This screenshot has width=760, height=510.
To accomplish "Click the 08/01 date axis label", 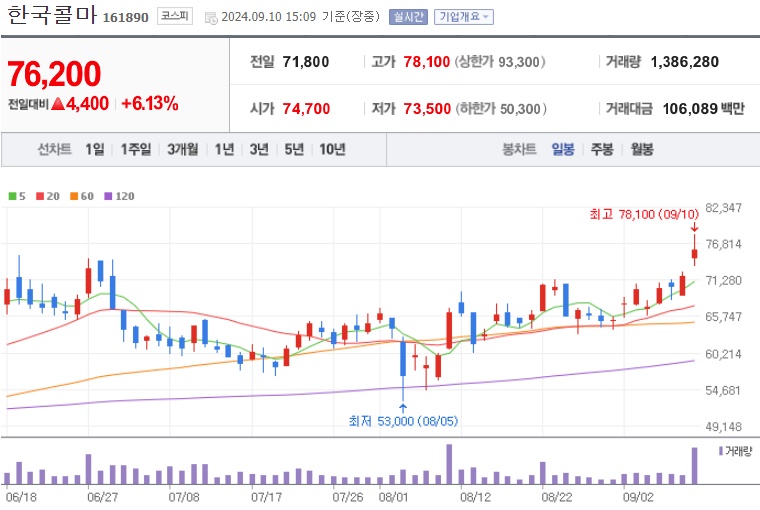I will click(x=394, y=497).
